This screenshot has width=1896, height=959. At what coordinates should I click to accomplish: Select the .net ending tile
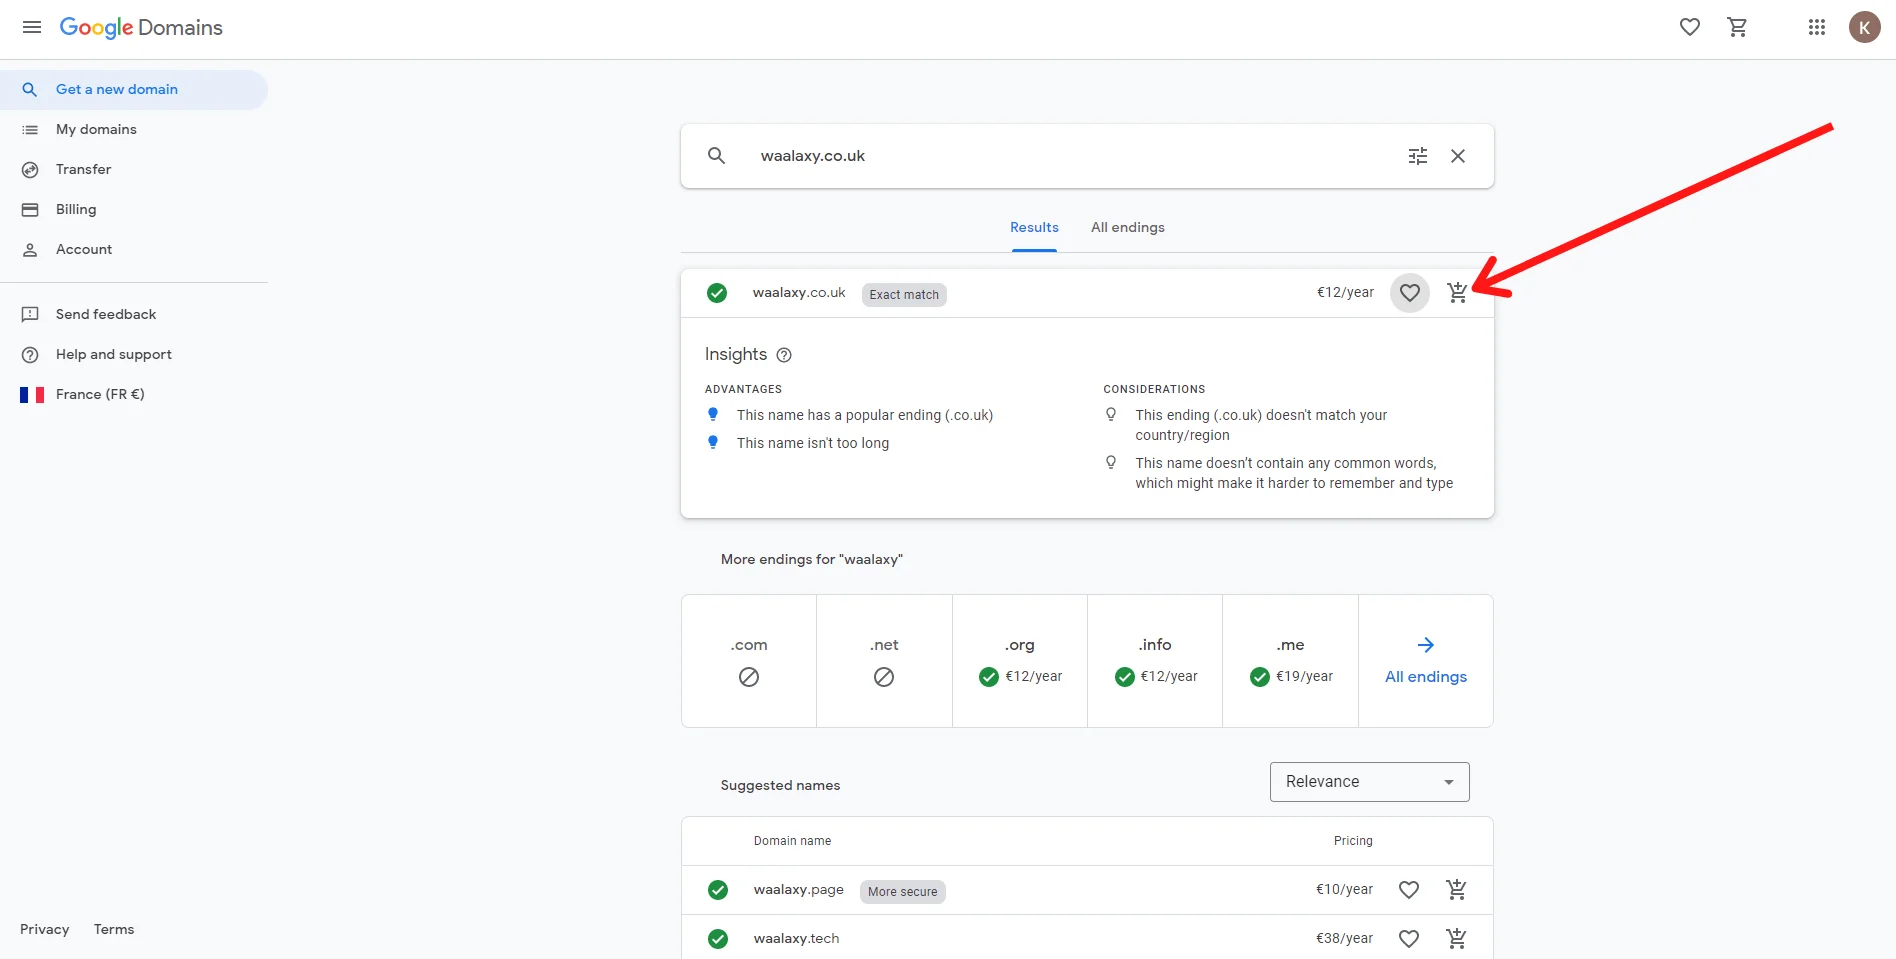pos(884,661)
